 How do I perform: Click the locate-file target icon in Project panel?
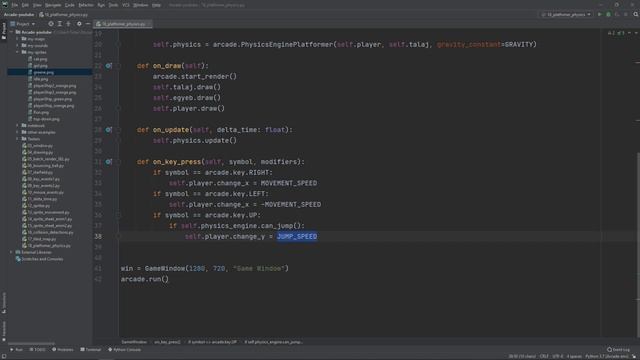[51, 24]
